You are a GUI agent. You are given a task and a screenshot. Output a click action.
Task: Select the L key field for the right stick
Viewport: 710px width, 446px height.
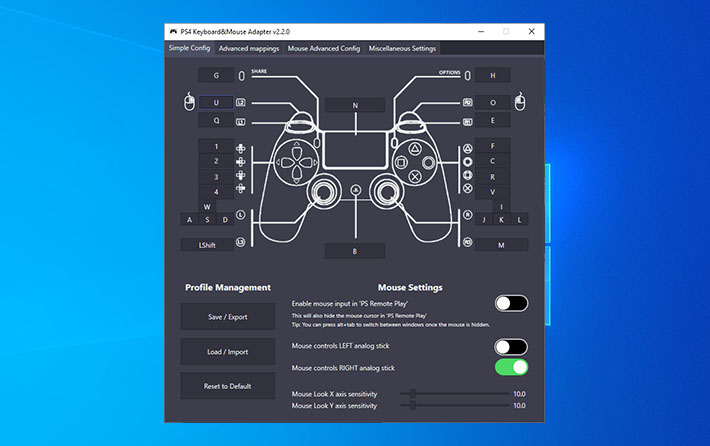519,220
